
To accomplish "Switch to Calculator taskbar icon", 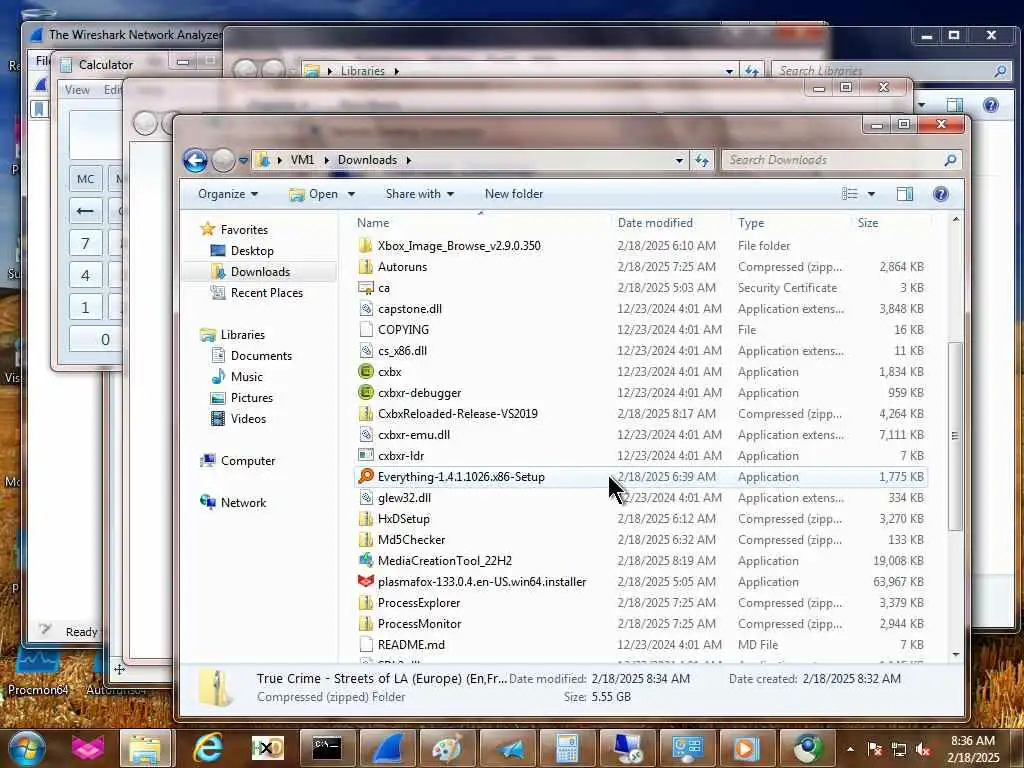I will click(x=567, y=748).
